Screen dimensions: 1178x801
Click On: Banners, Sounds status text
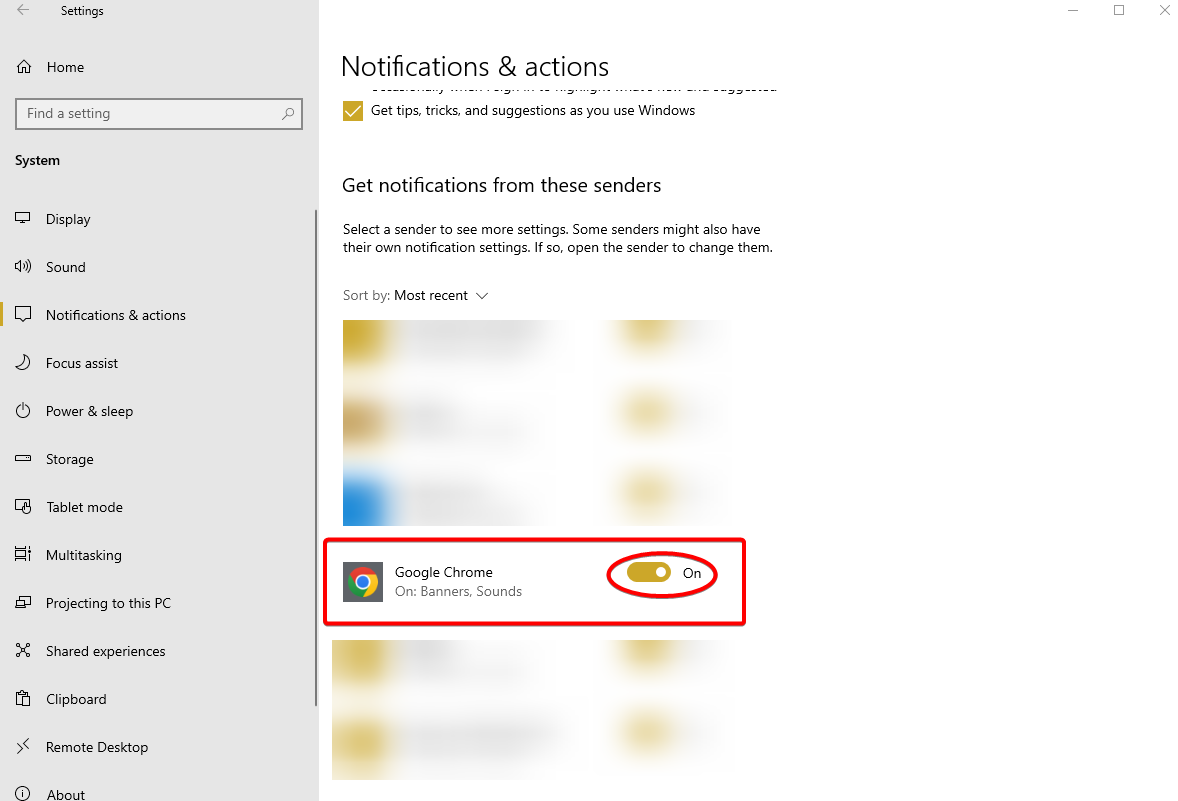click(x=458, y=591)
